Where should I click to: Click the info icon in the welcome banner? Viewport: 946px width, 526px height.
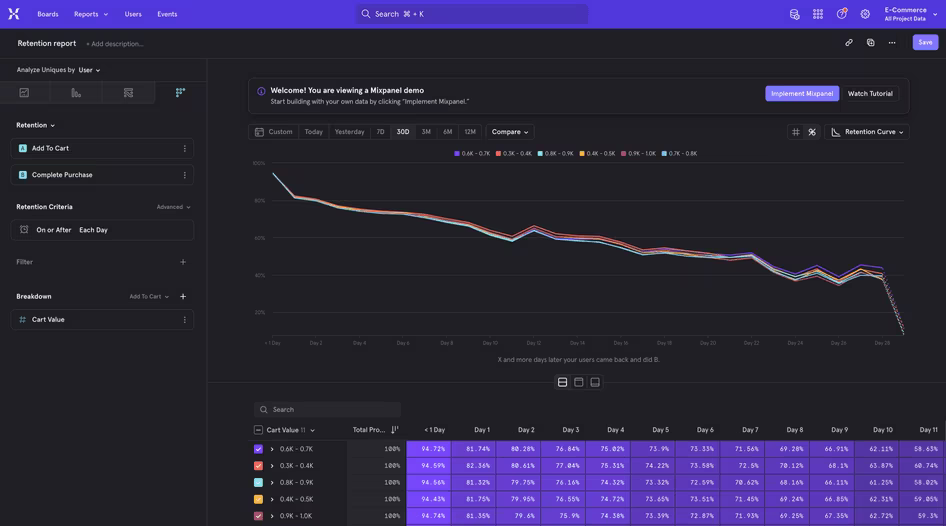click(261, 91)
